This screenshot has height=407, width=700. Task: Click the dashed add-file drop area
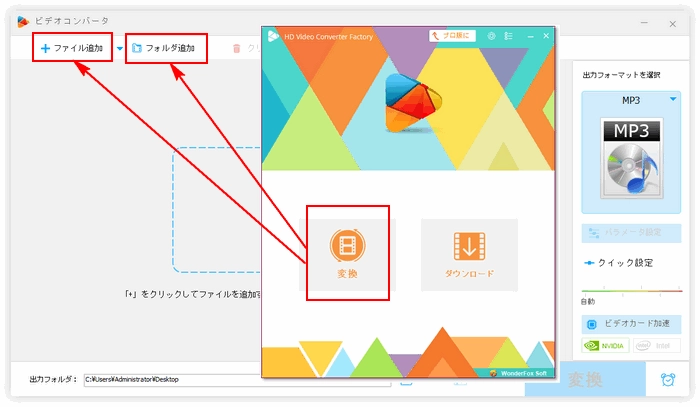[x=217, y=210]
